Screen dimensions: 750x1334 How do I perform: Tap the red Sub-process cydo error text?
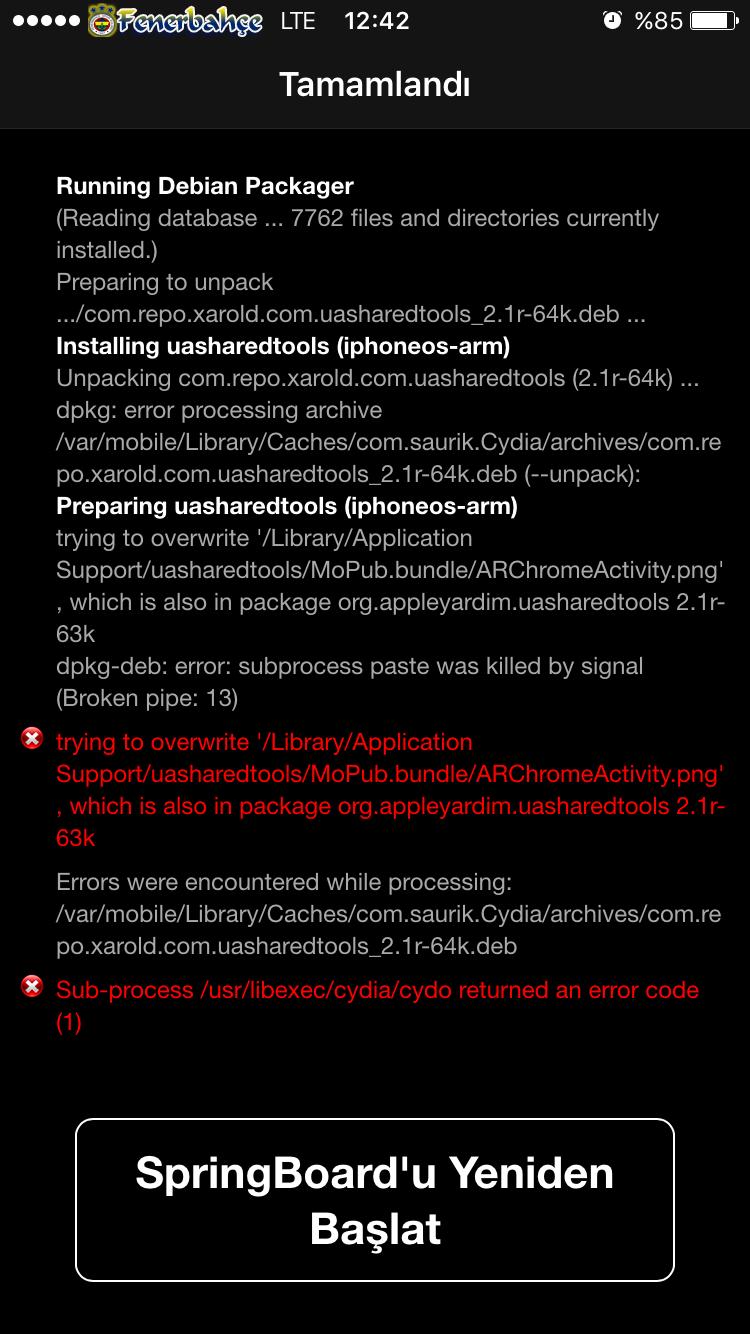[x=378, y=1006]
